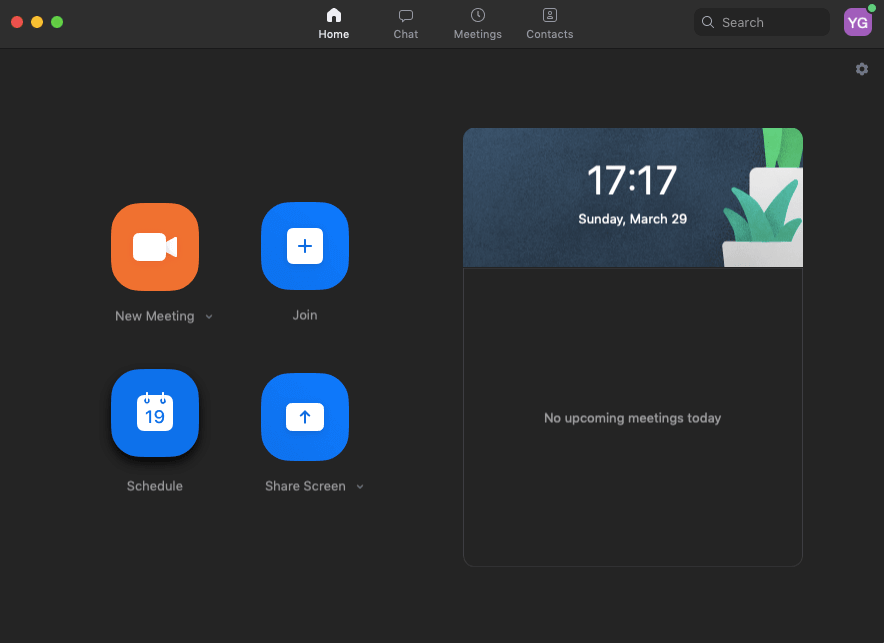Open the YG profile avatar
The width and height of the screenshot is (884, 643).
[x=858, y=23]
